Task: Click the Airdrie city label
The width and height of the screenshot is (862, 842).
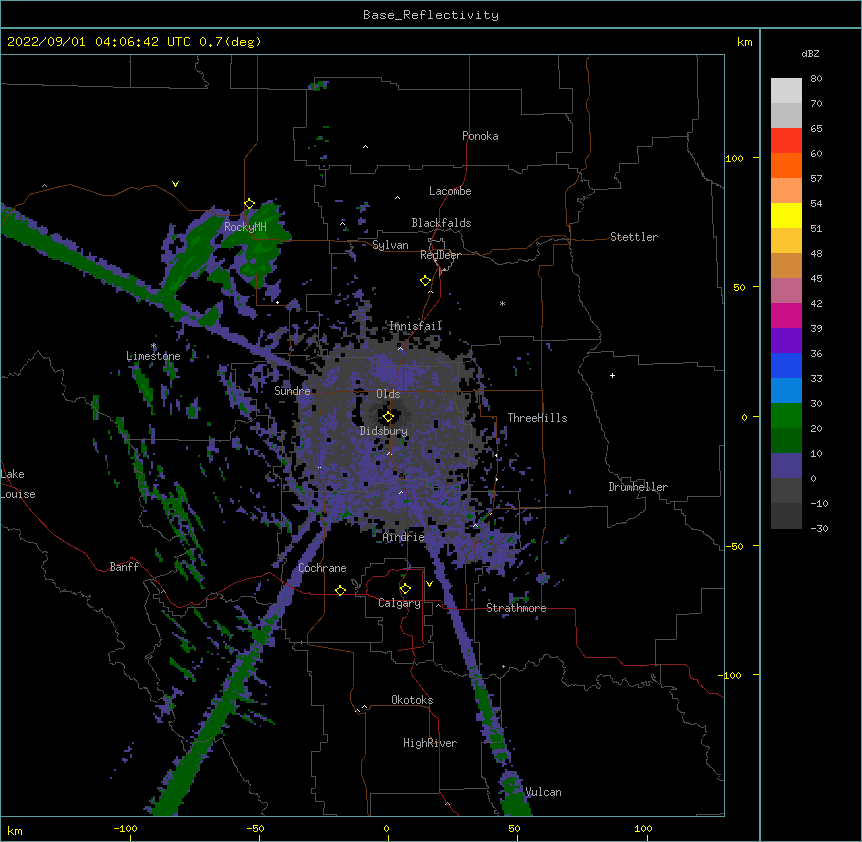Action: tap(404, 537)
